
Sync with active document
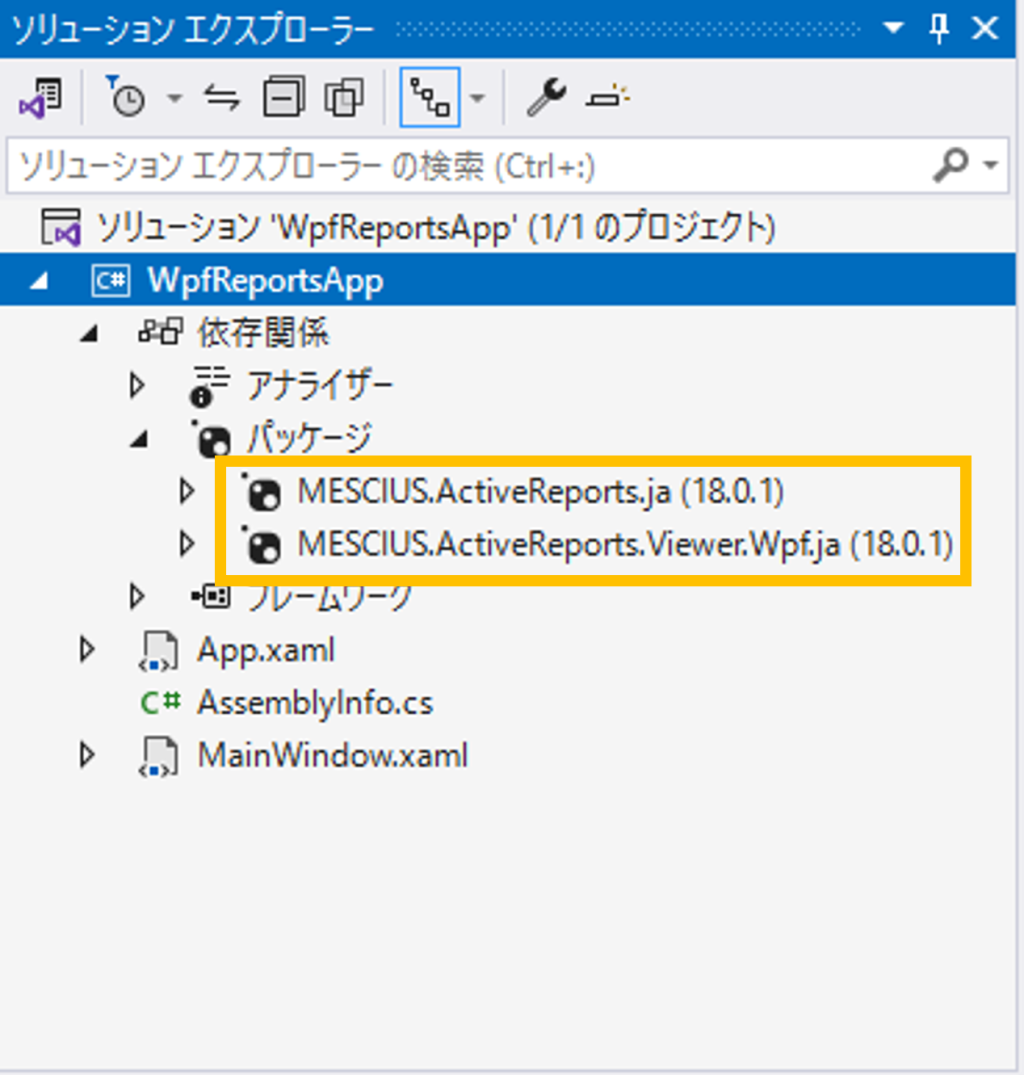(222, 97)
